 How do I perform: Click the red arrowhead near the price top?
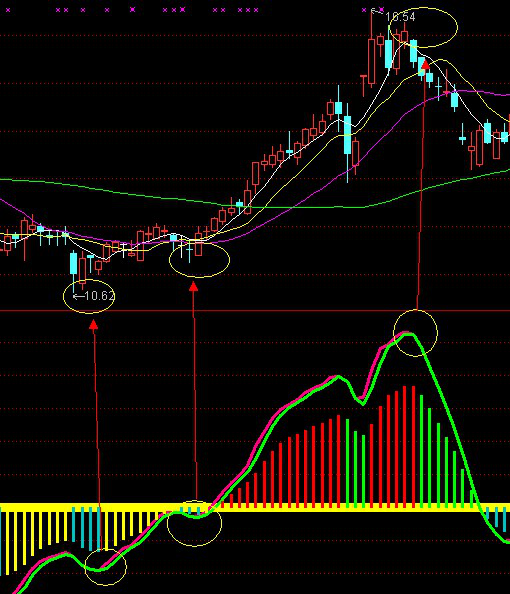pos(426,65)
